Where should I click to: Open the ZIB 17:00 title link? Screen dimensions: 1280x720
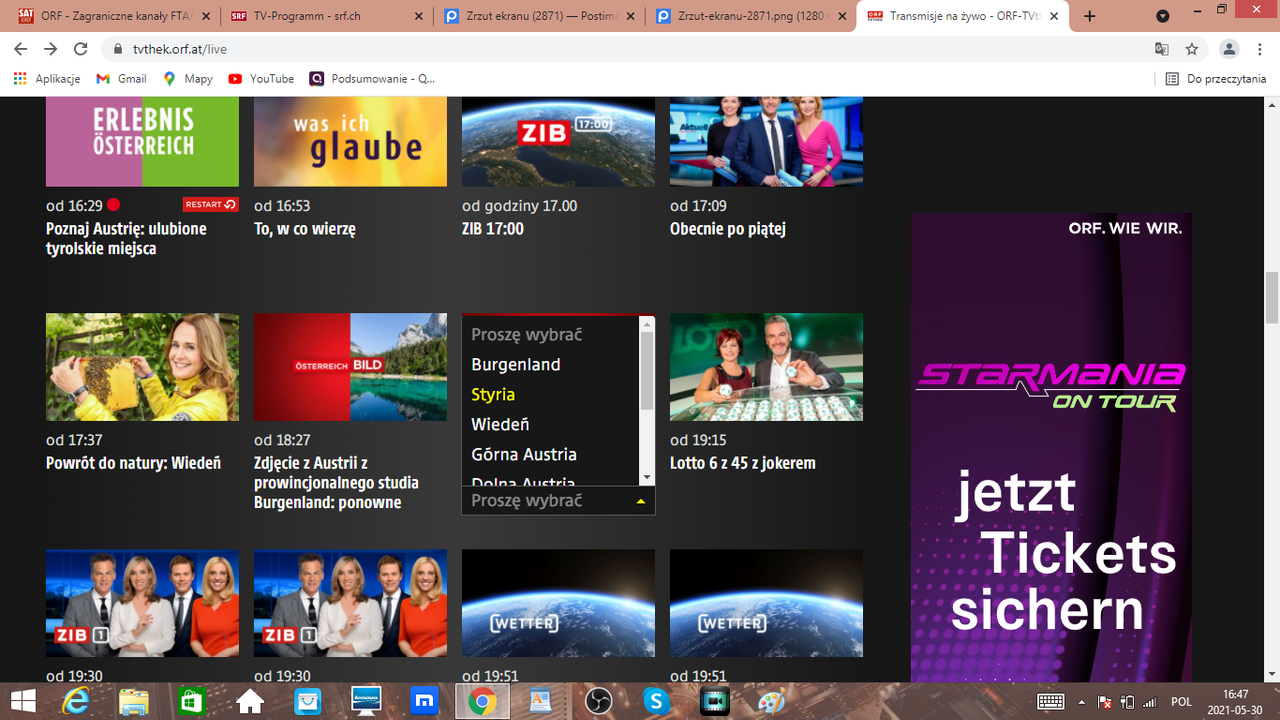coord(493,229)
